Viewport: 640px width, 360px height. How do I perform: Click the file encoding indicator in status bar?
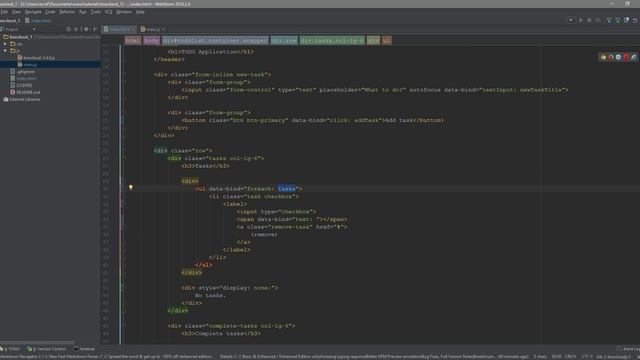coord(587,357)
